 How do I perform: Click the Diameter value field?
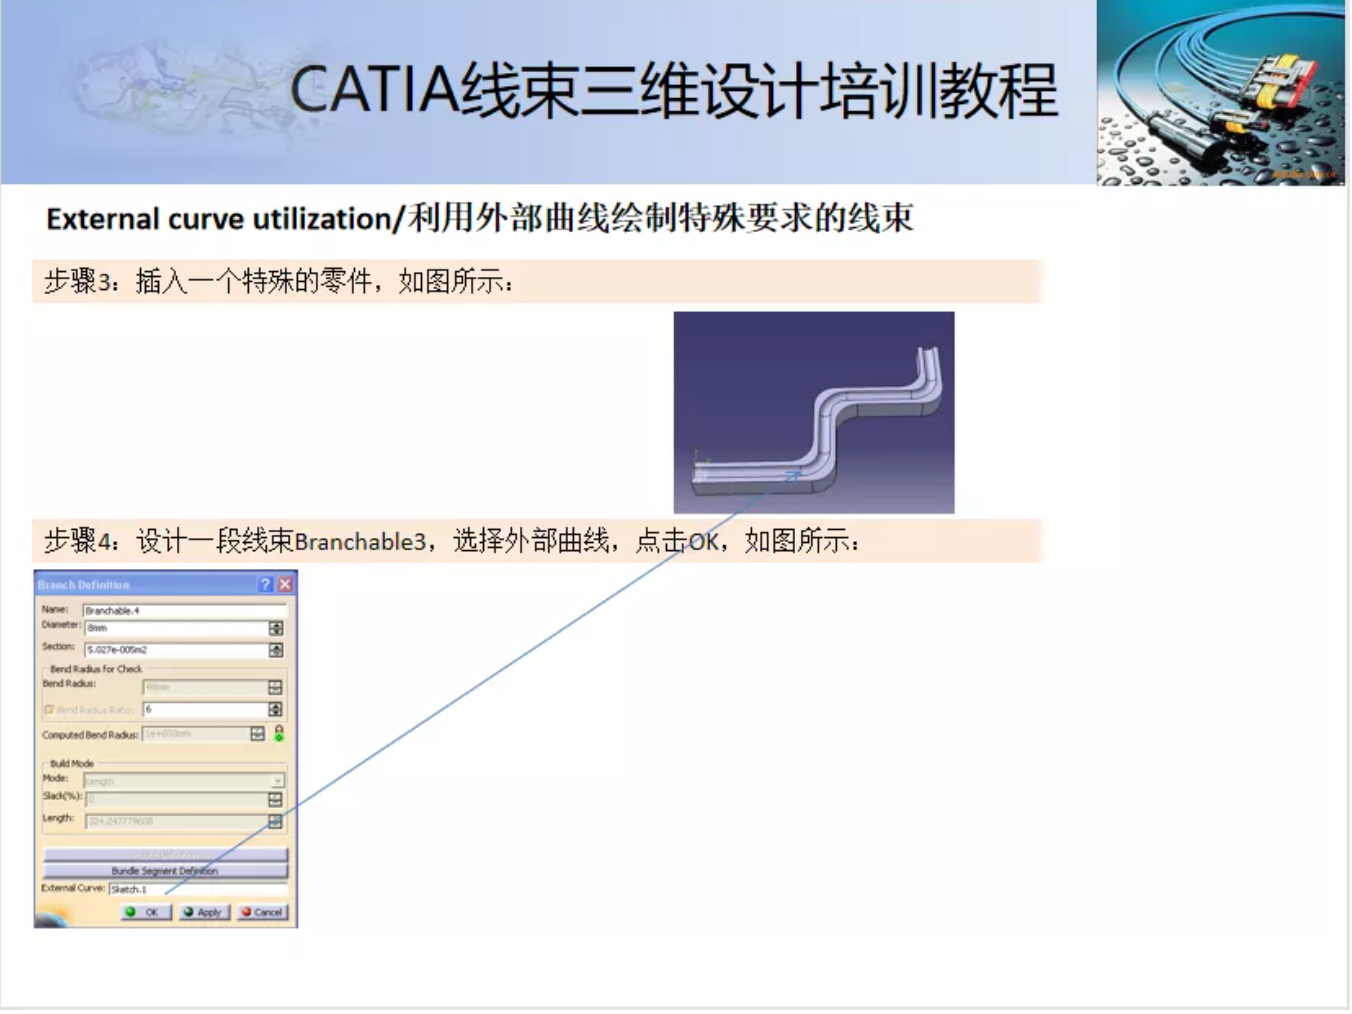[x=175, y=629]
